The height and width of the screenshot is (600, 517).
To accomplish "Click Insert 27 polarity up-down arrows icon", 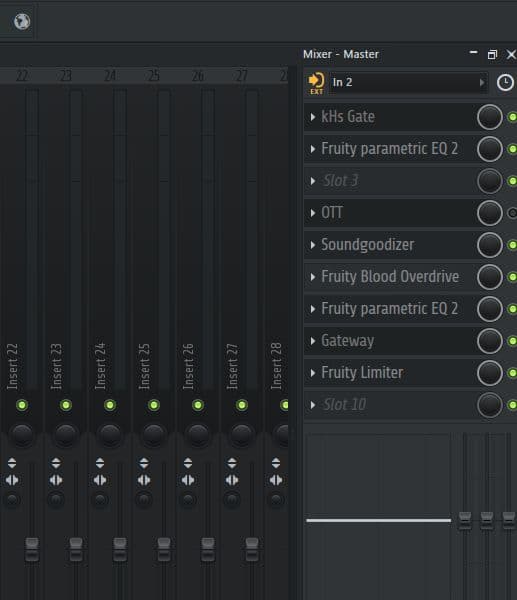I will click(232, 463).
